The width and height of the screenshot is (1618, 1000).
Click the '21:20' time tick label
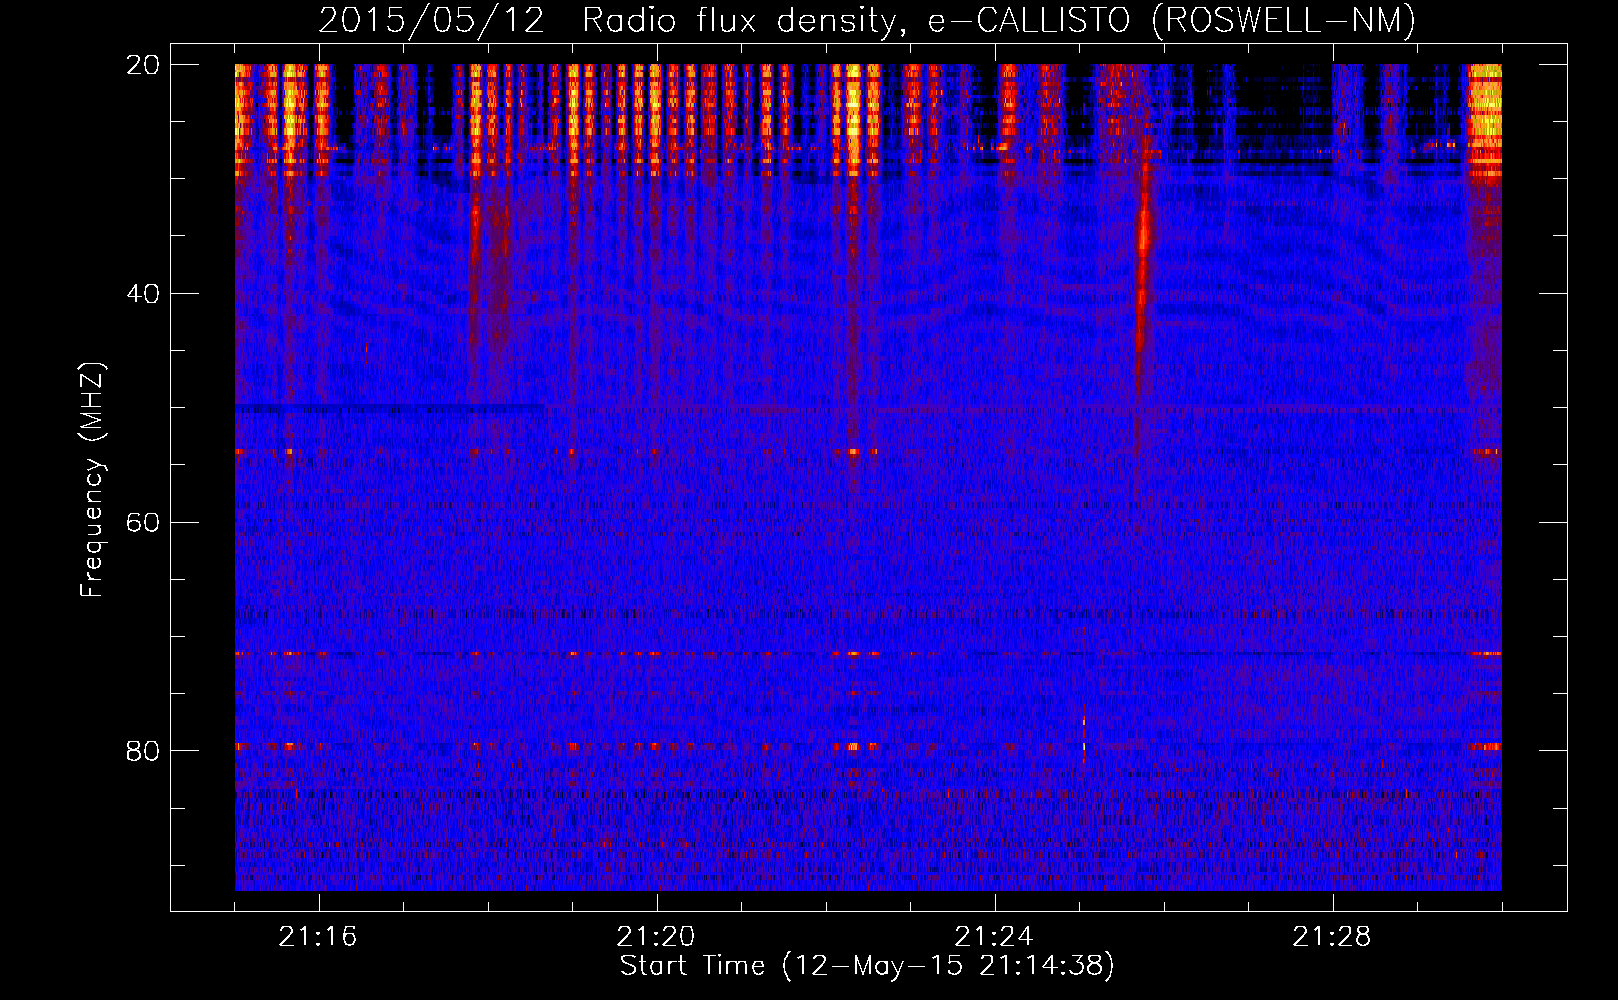click(x=656, y=937)
